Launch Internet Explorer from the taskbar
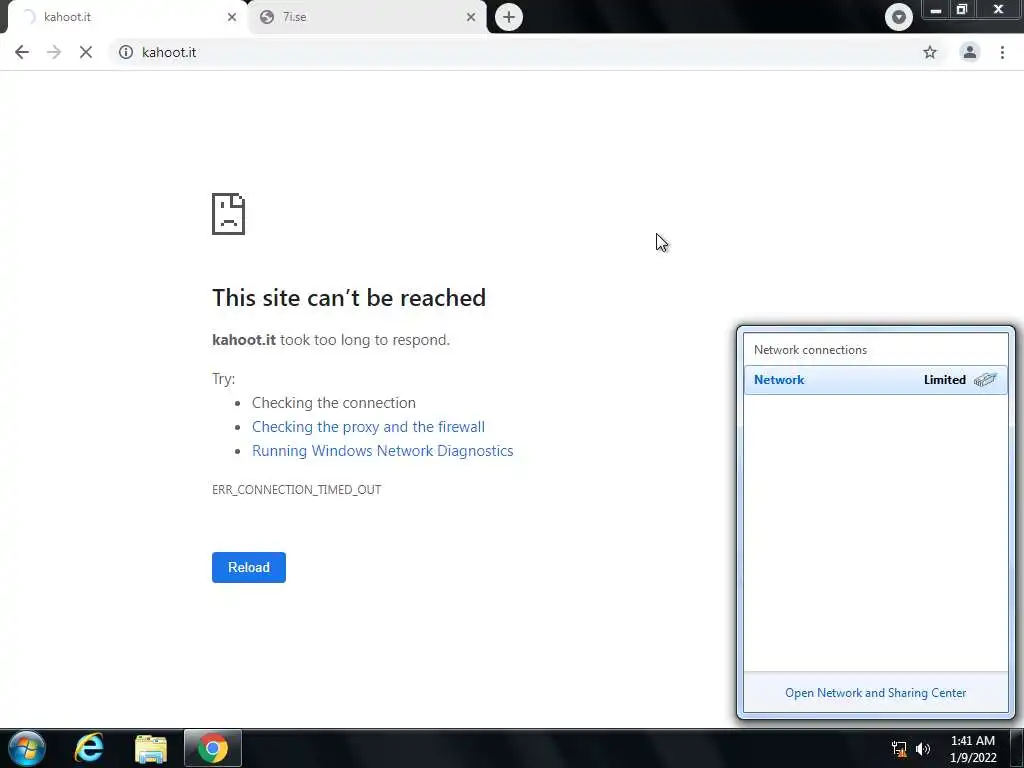This screenshot has width=1024, height=768. [89, 748]
